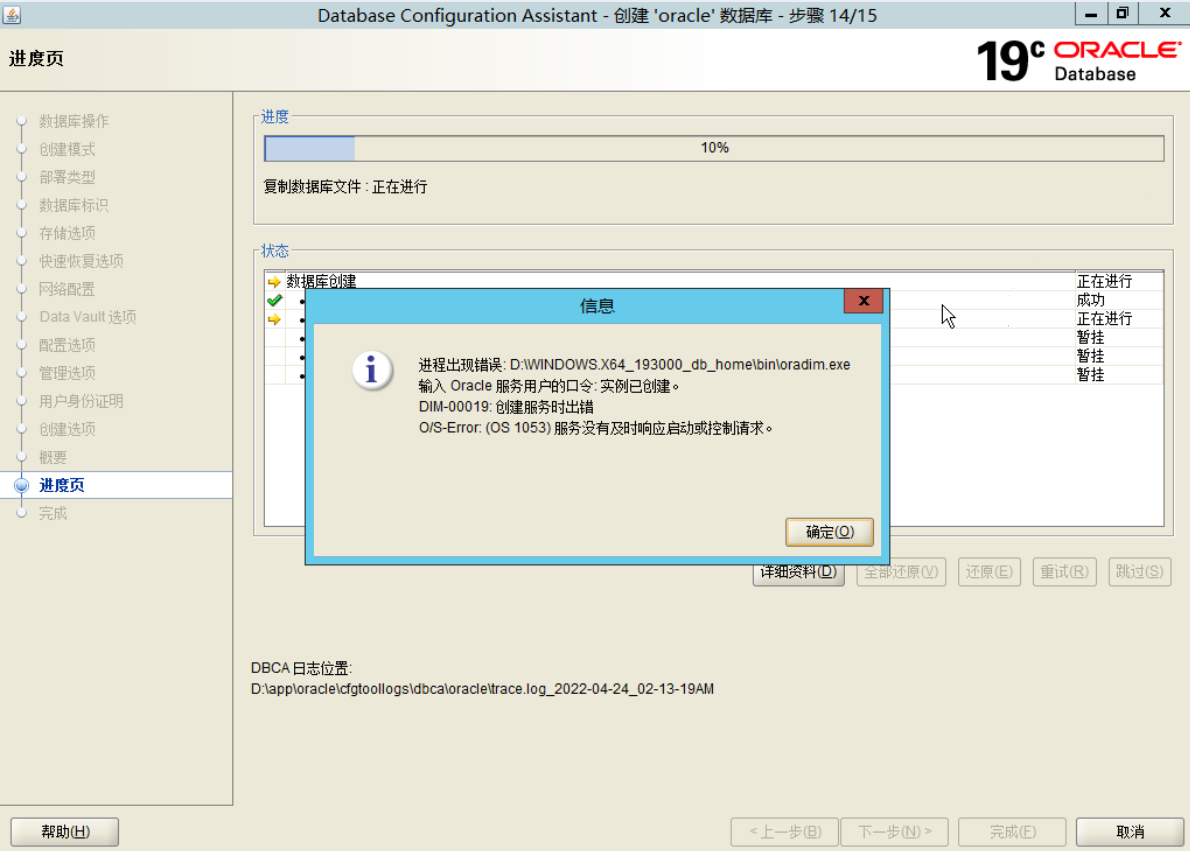
Task: Select 数据库操作 step in sidebar
Action: click(x=74, y=121)
